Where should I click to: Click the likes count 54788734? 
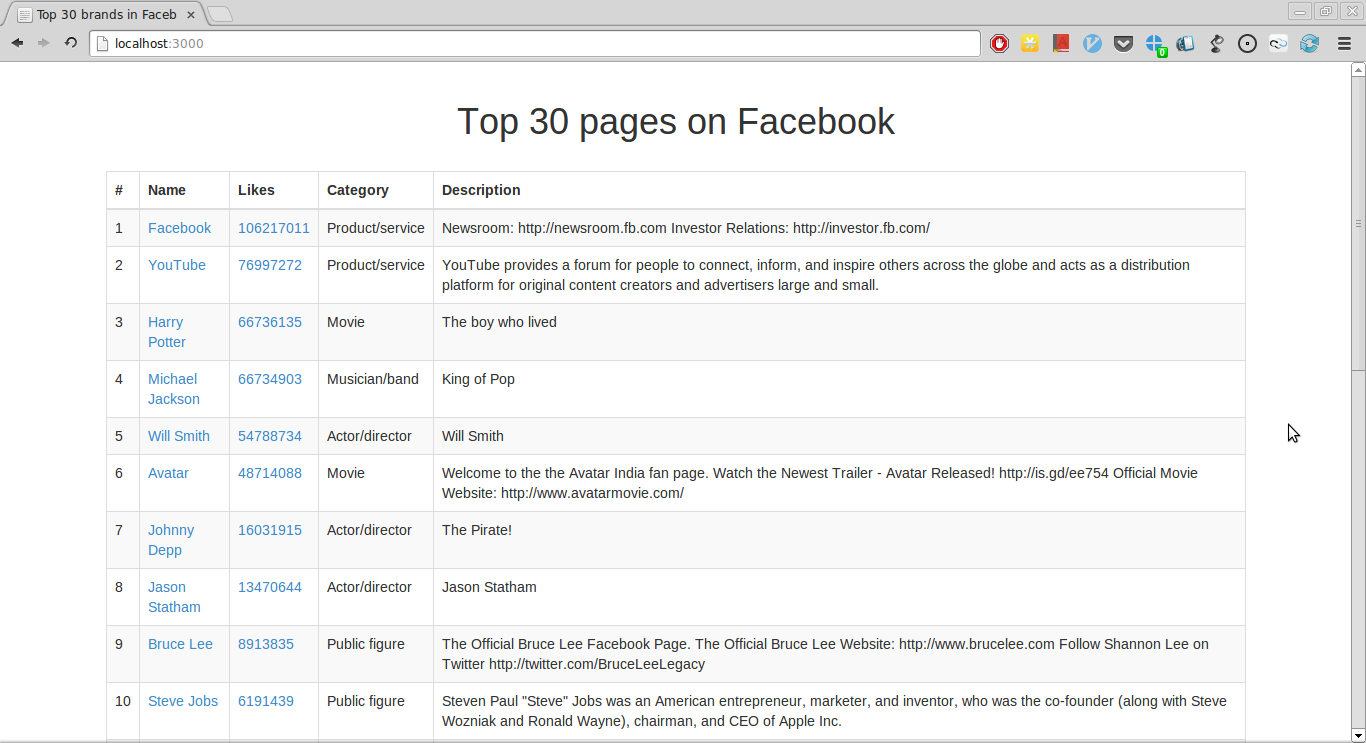pyautogui.click(x=270, y=436)
